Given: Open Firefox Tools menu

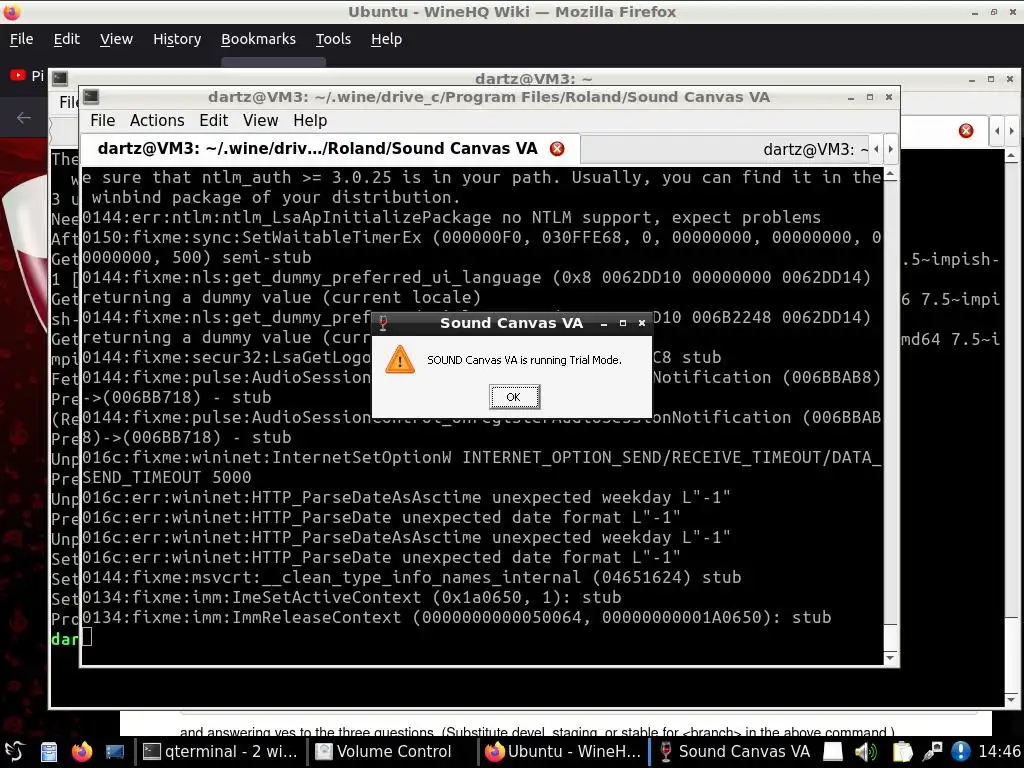Looking at the screenshot, I should coord(333,39).
